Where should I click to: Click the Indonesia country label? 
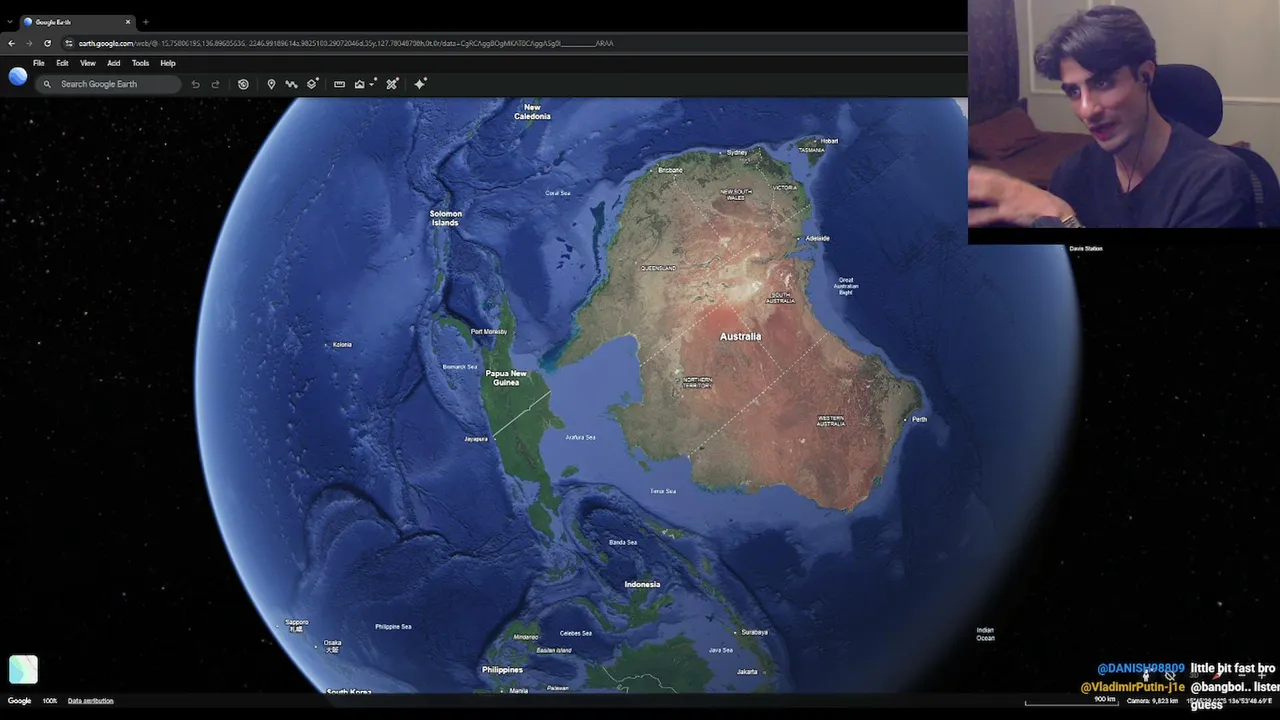(x=642, y=584)
